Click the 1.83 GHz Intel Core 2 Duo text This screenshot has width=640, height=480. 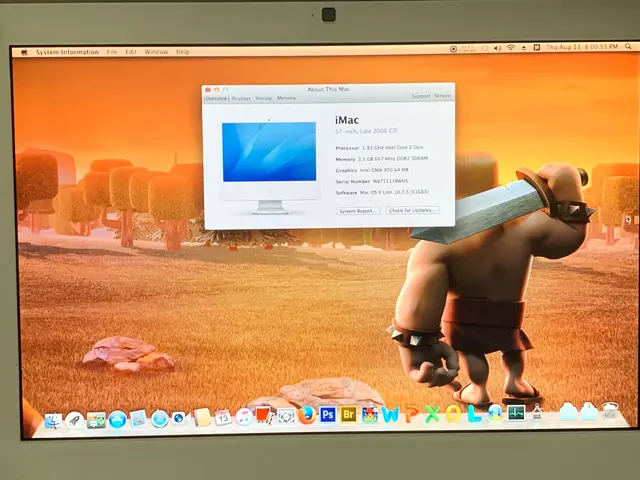pos(393,147)
